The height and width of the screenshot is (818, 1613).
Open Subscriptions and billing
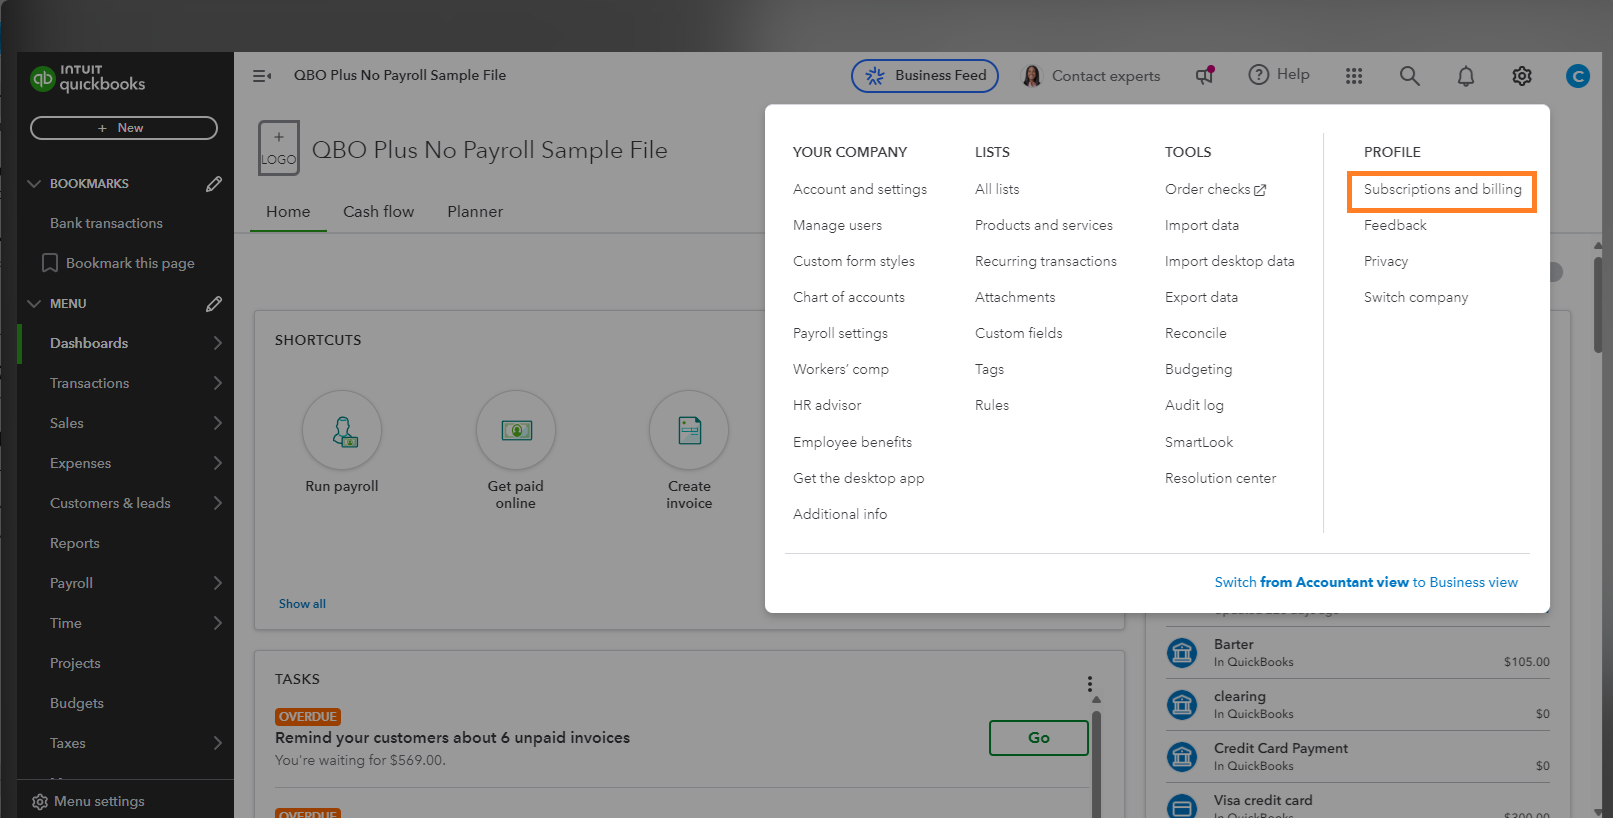tap(1442, 190)
